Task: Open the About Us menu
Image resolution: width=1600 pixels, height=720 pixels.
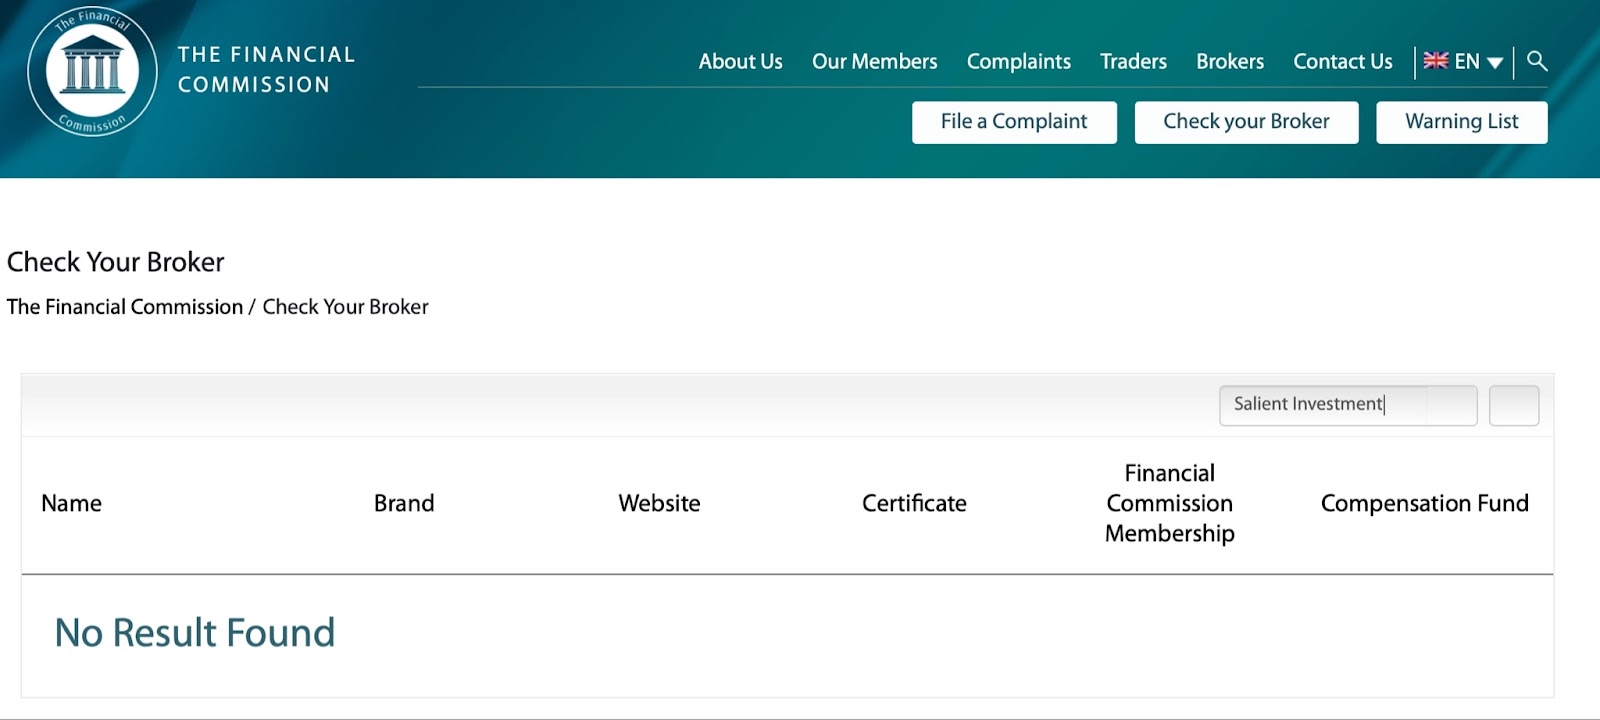Action: pos(740,61)
